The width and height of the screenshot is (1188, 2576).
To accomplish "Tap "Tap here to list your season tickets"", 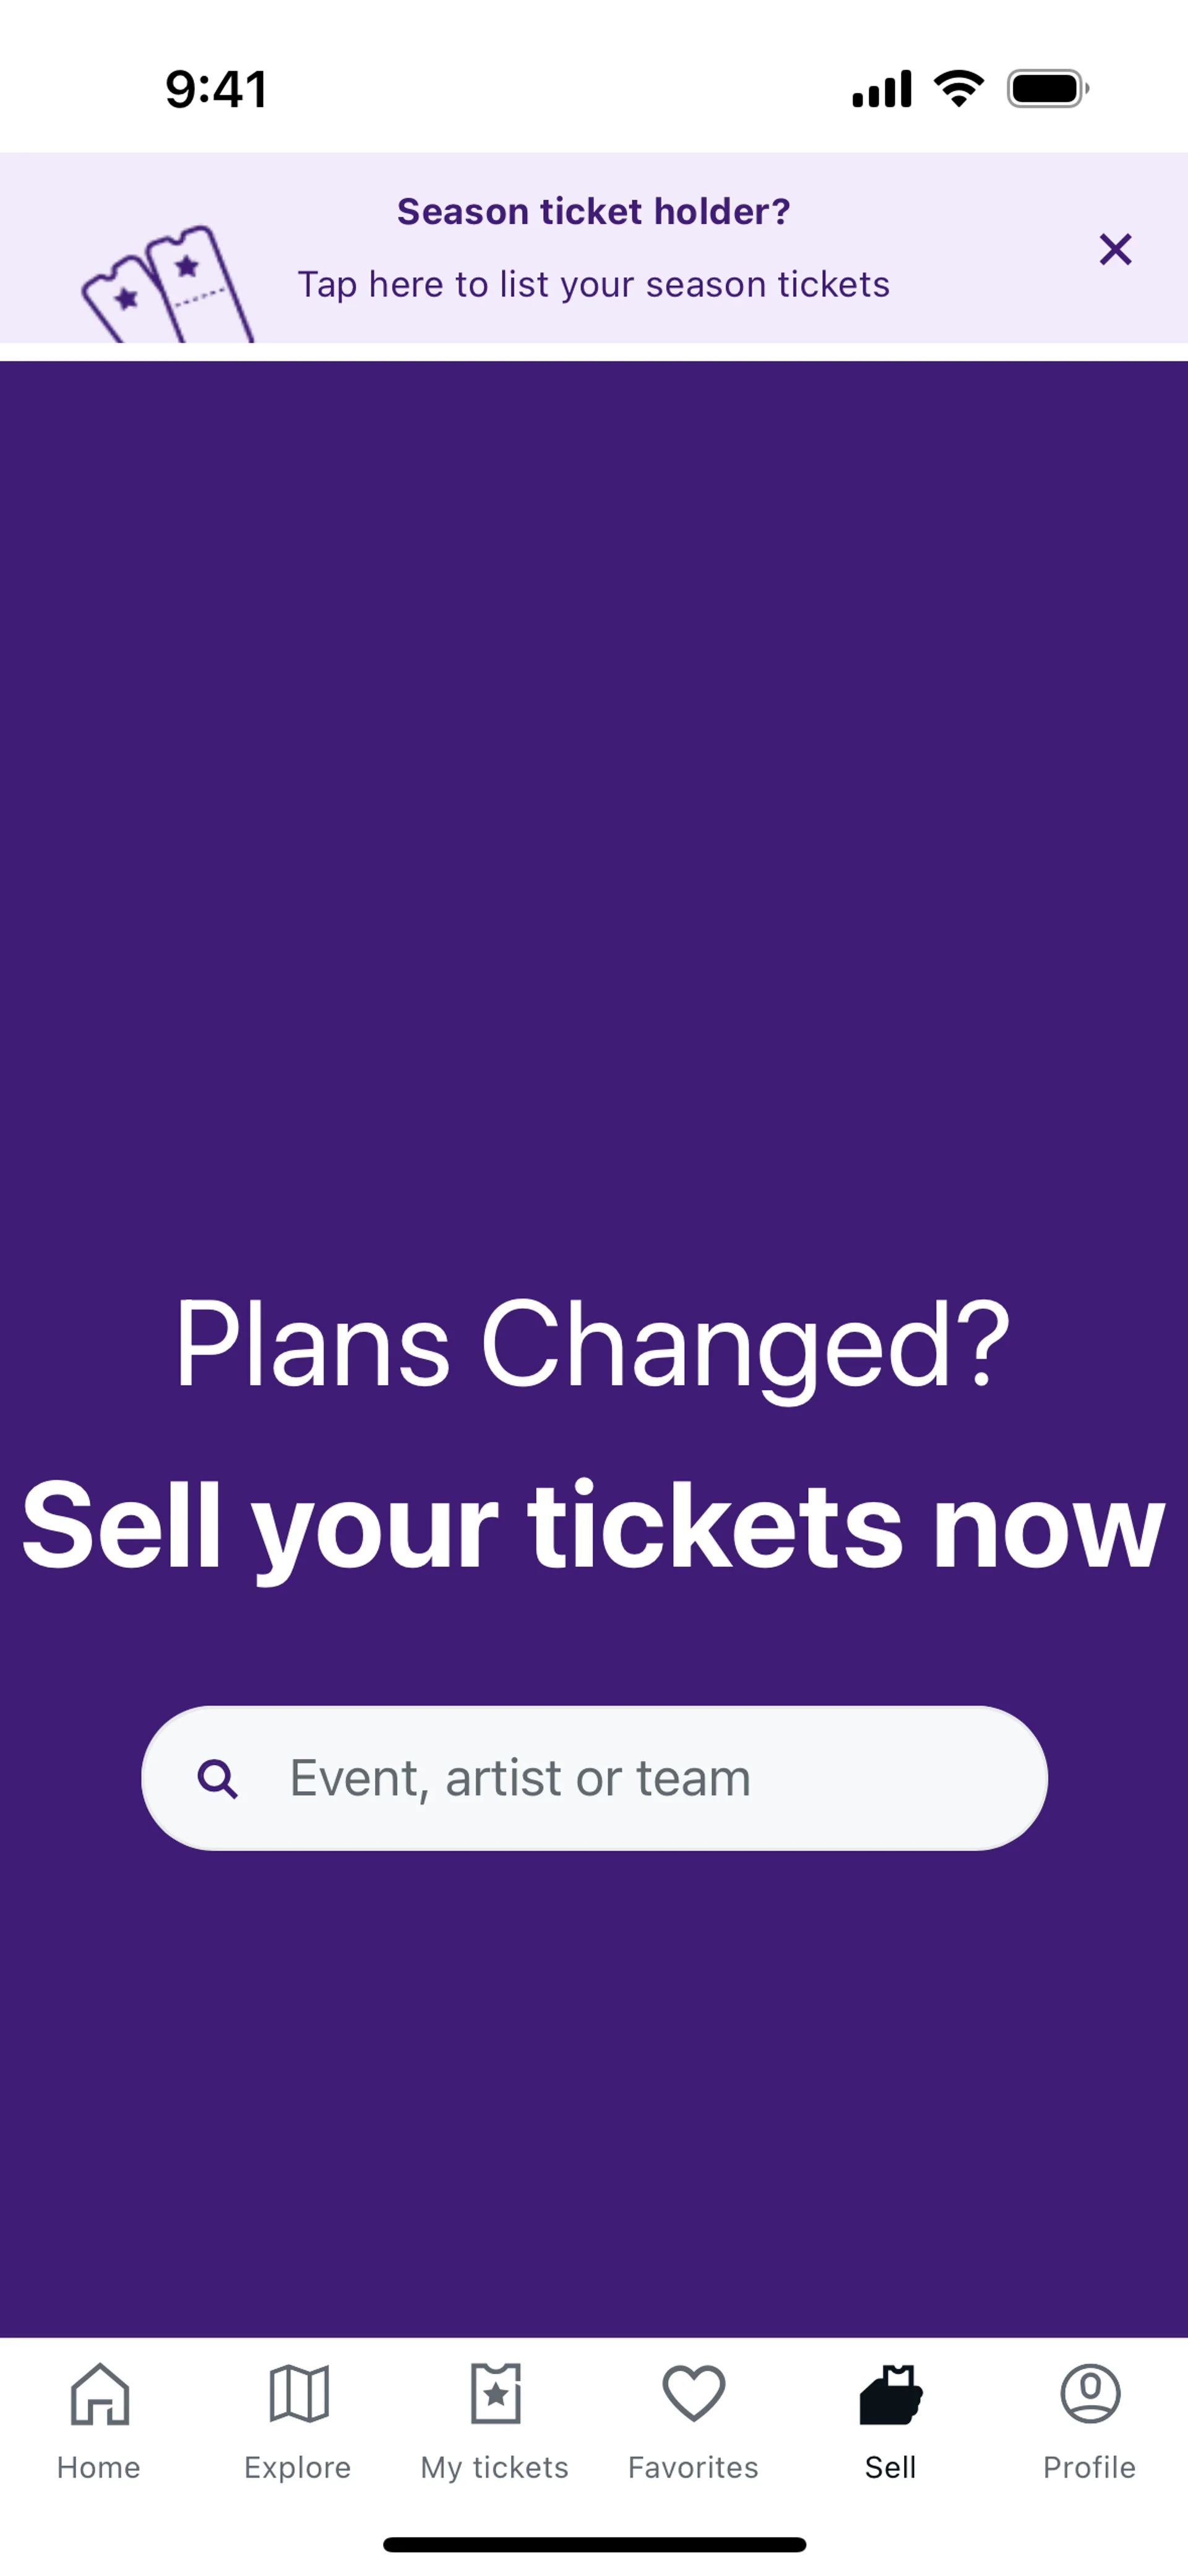I will 593,285.
